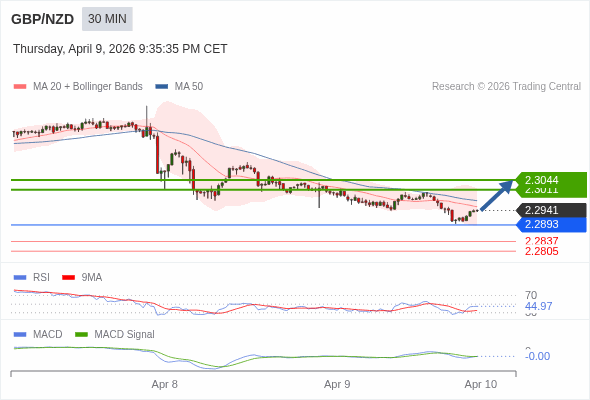Image resolution: width=590 pixels, height=400 pixels.
Task: Click the 2.2941 current price tag
Action: (551, 210)
